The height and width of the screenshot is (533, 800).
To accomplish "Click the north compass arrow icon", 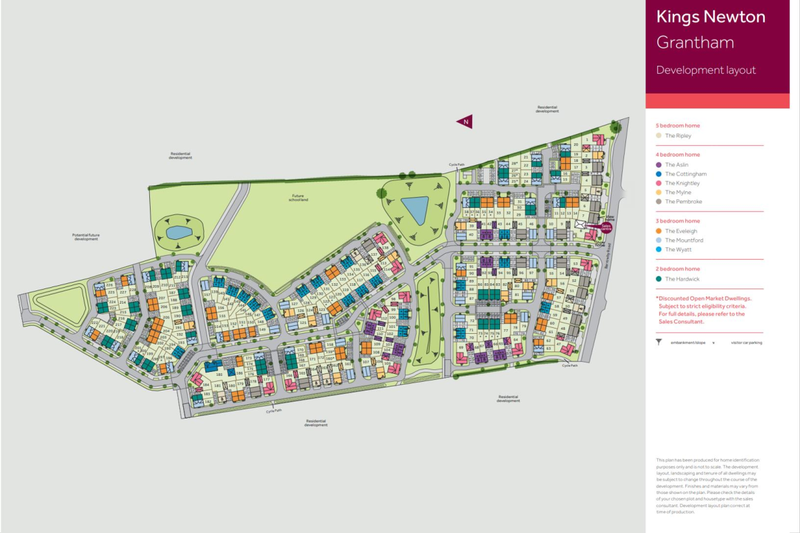I will coord(465,122).
